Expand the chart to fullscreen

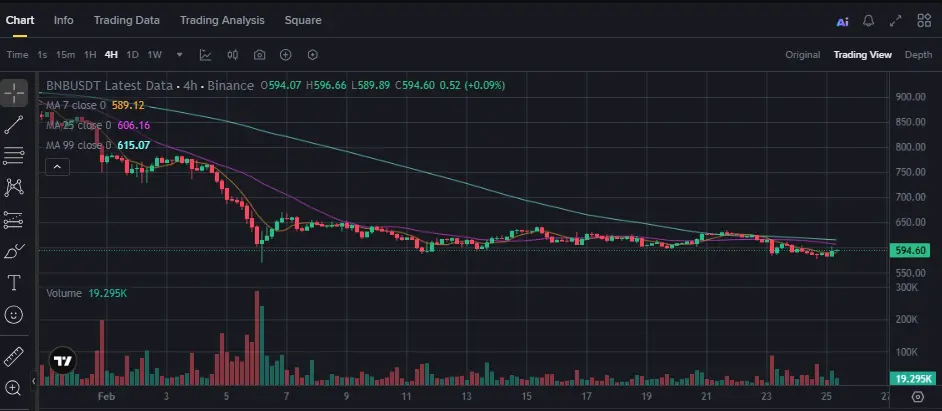click(895, 21)
